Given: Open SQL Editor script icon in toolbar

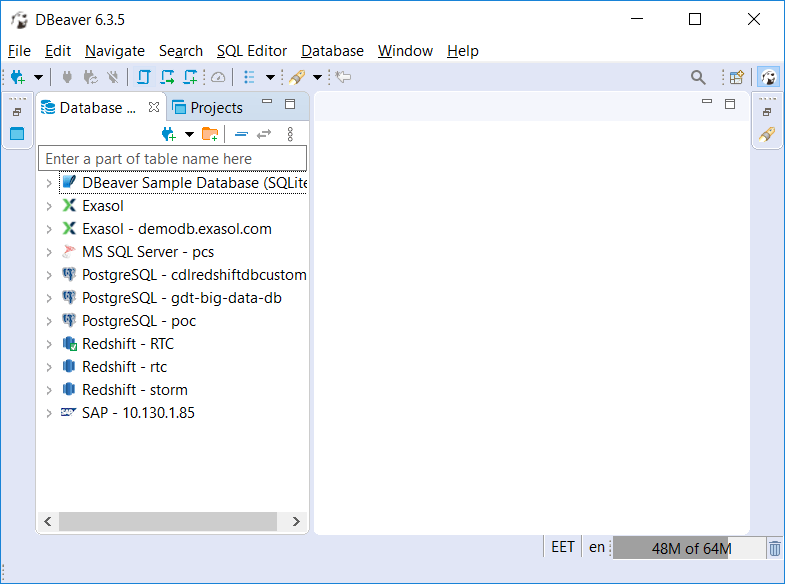Looking at the screenshot, I should 144,77.
